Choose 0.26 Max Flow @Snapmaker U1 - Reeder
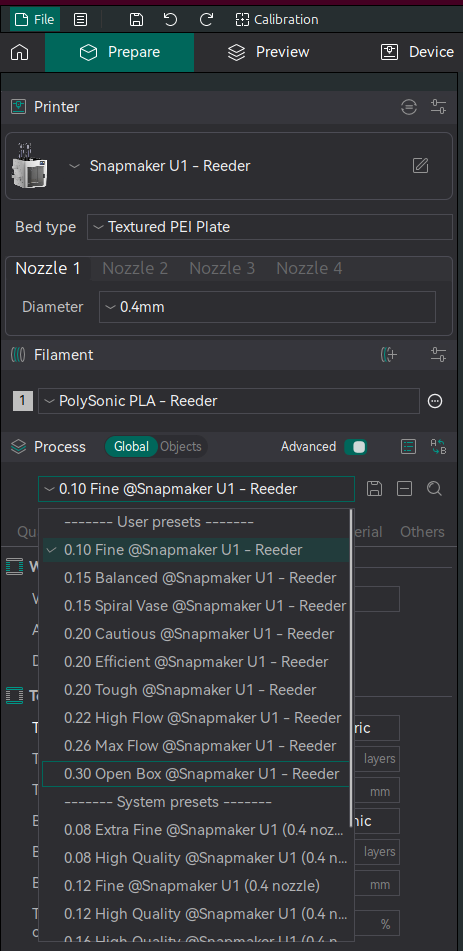 click(x=195, y=745)
